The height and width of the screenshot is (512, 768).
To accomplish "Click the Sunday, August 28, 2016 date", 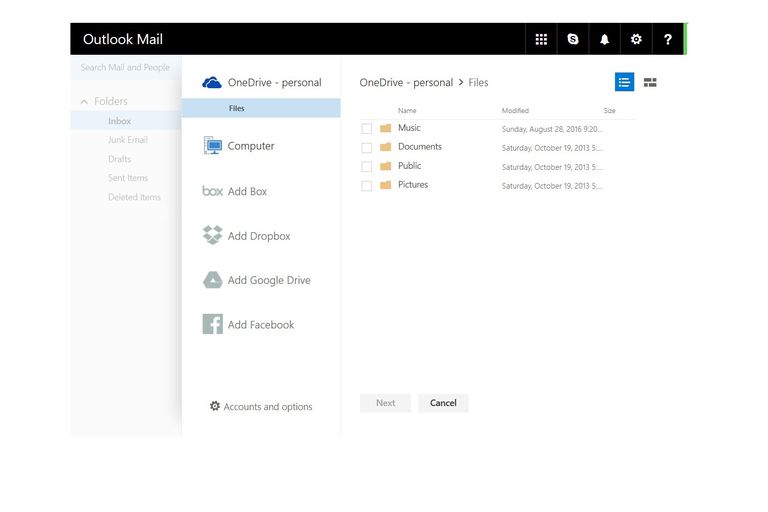I will point(552,129).
